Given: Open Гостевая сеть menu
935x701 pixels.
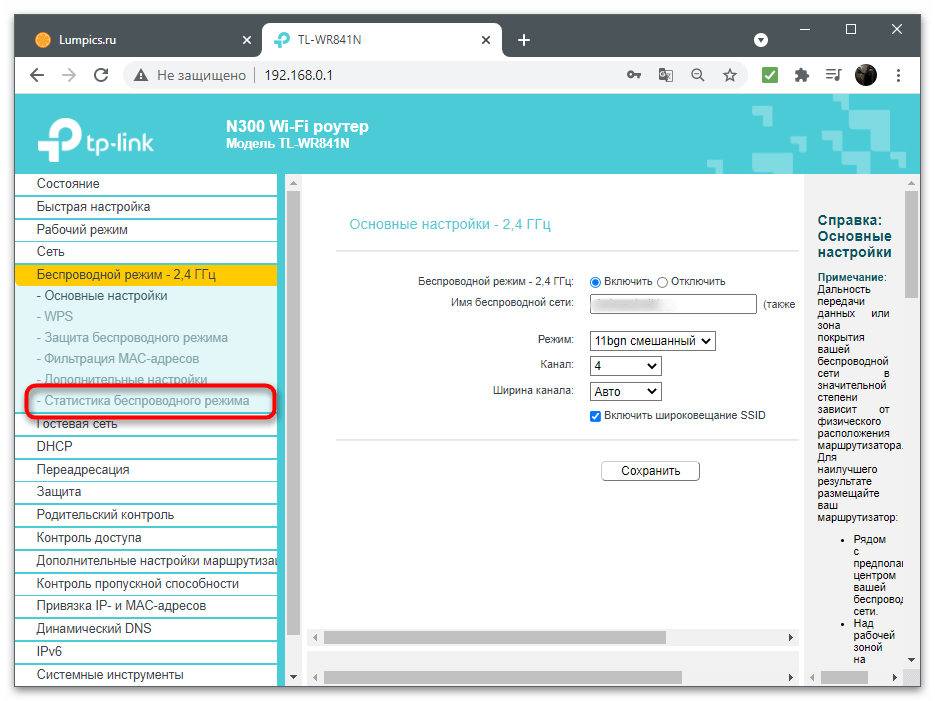Looking at the screenshot, I should [146, 424].
